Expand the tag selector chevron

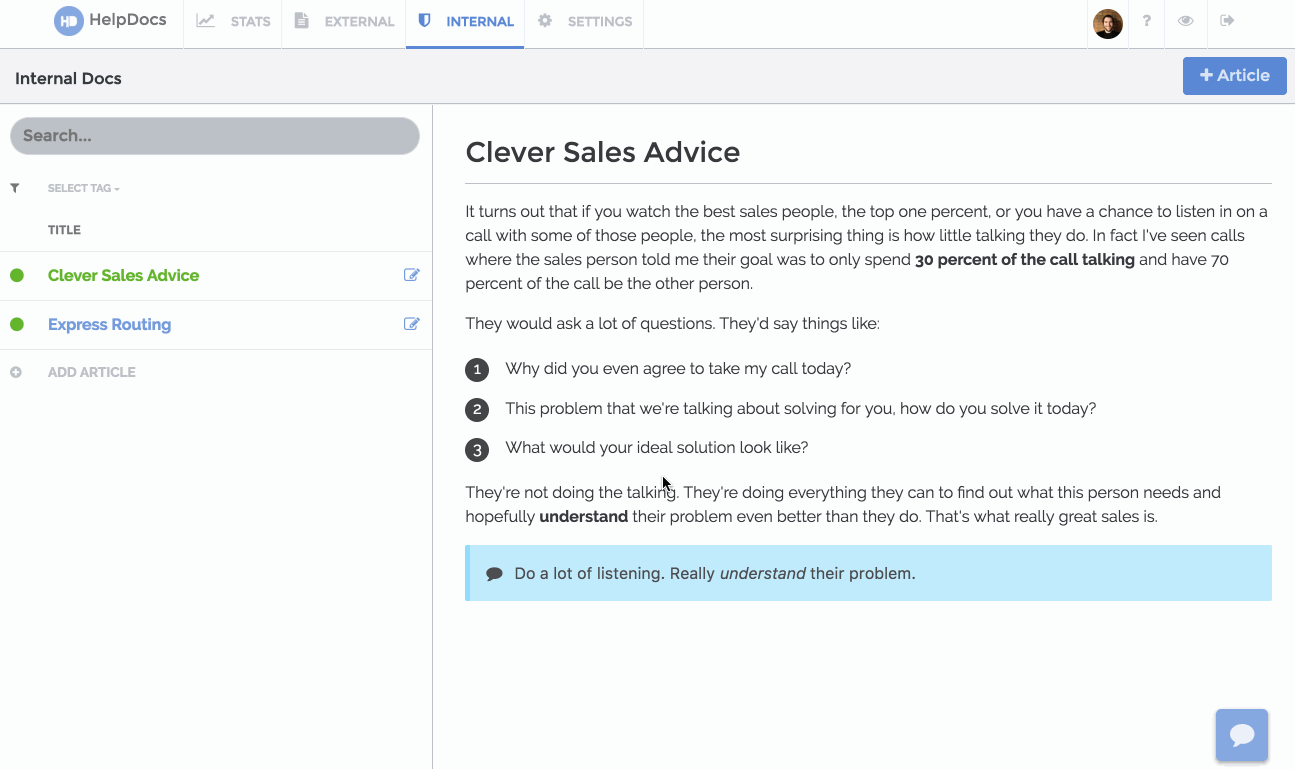click(x=115, y=187)
